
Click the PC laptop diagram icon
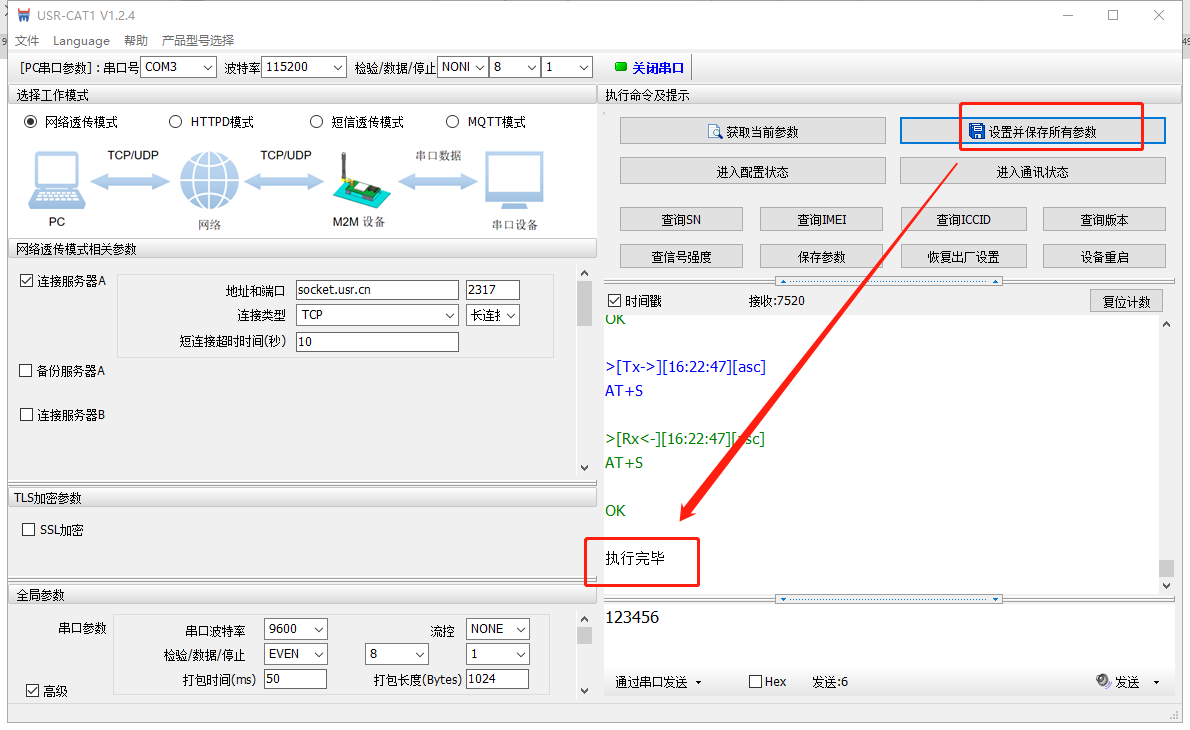click(x=57, y=182)
